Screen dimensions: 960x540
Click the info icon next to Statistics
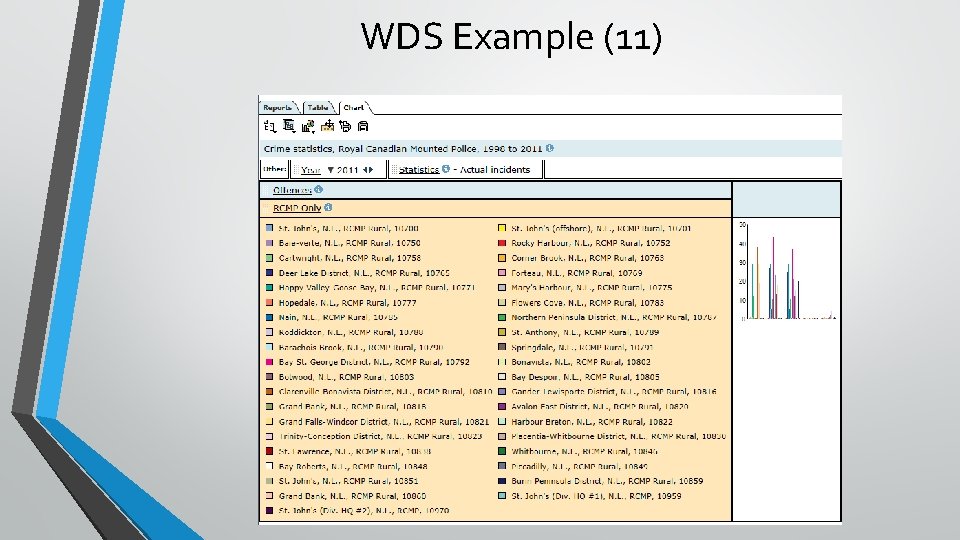pos(446,169)
